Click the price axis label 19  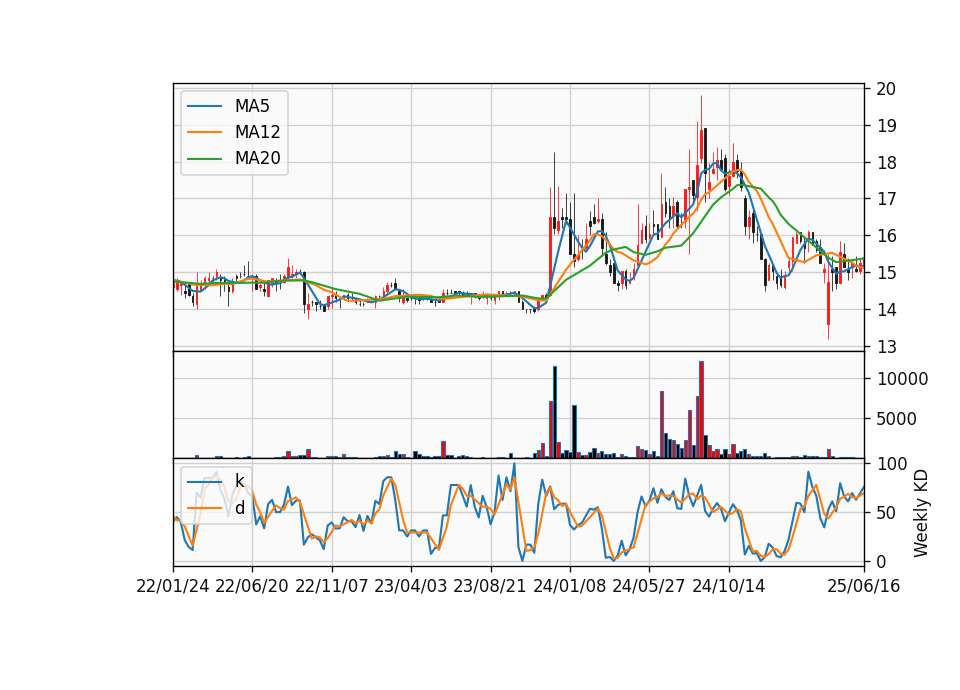(886, 126)
